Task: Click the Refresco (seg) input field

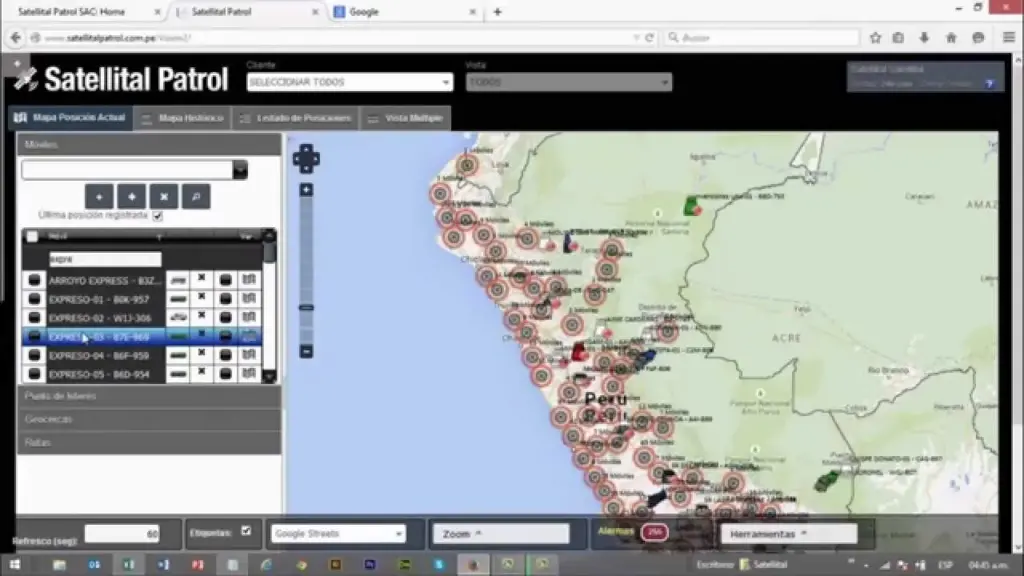Action: point(122,534)
